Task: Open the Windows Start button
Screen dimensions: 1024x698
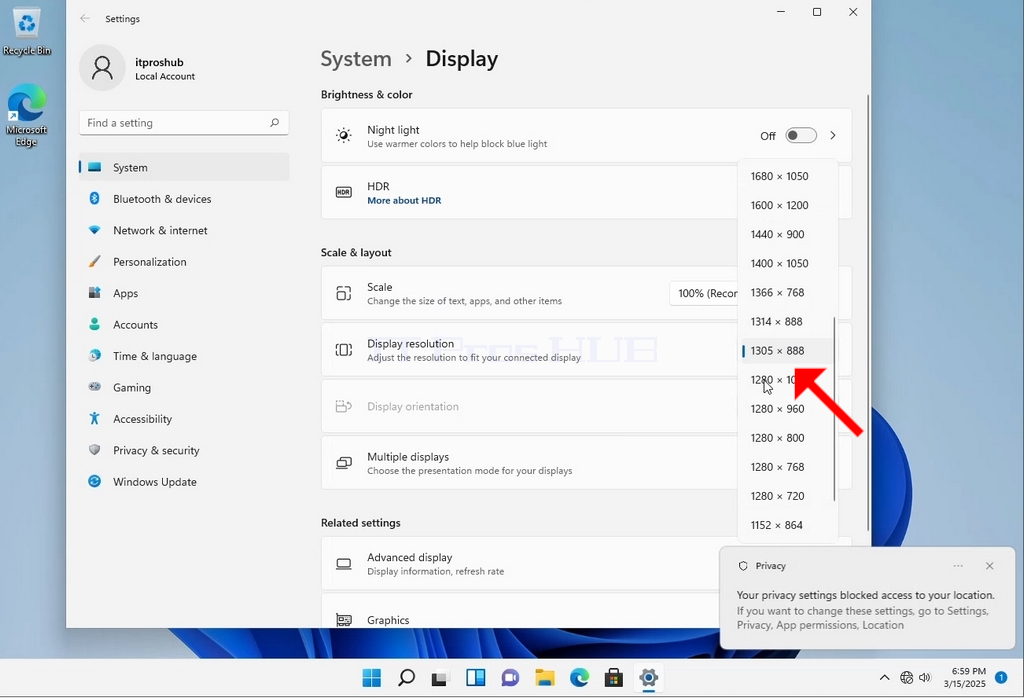Action: point(372,678)
